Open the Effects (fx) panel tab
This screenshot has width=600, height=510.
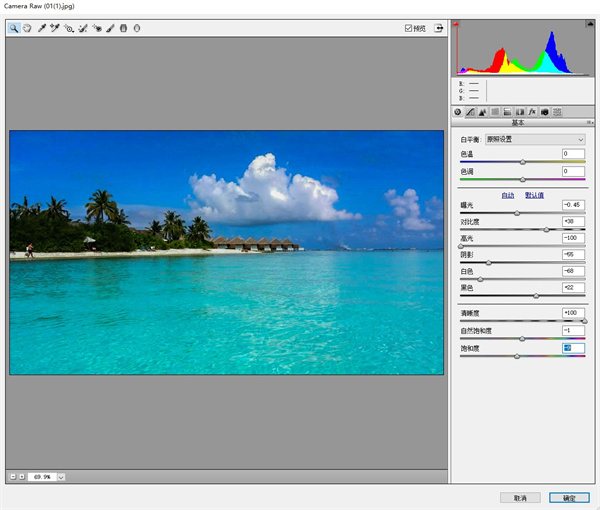532,112
